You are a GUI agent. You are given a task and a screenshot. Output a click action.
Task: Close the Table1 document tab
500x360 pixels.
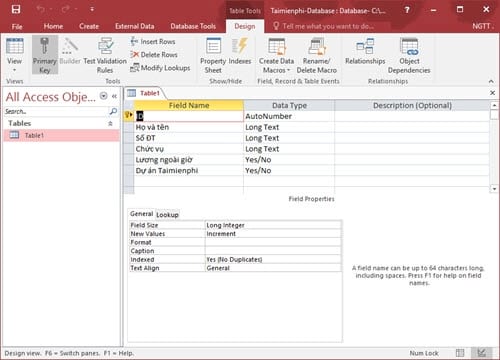[x=492, y=93]
